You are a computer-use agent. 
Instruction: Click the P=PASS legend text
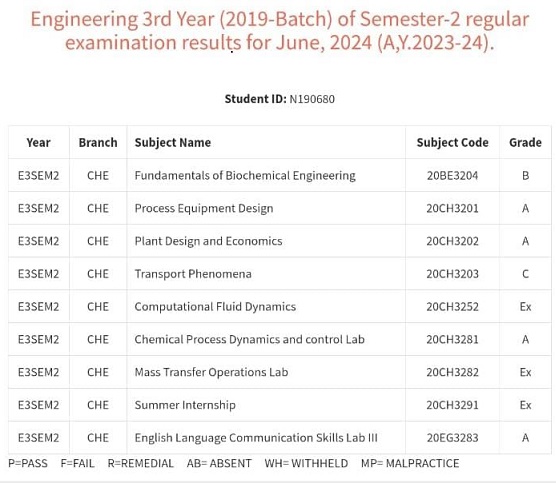click(x=28, y=463)
